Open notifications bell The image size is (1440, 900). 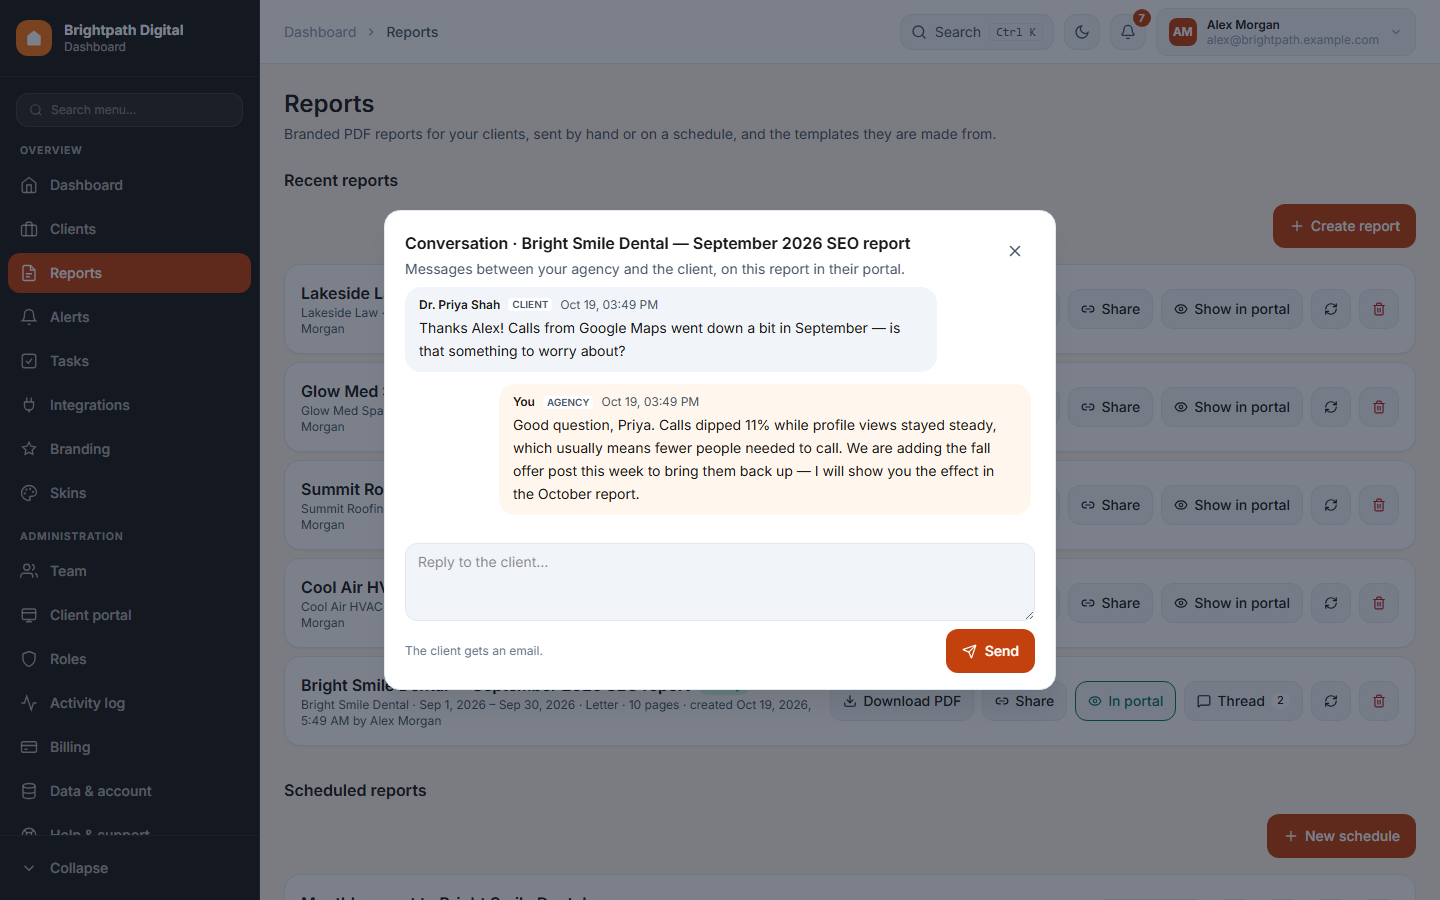coord(1128,32)
